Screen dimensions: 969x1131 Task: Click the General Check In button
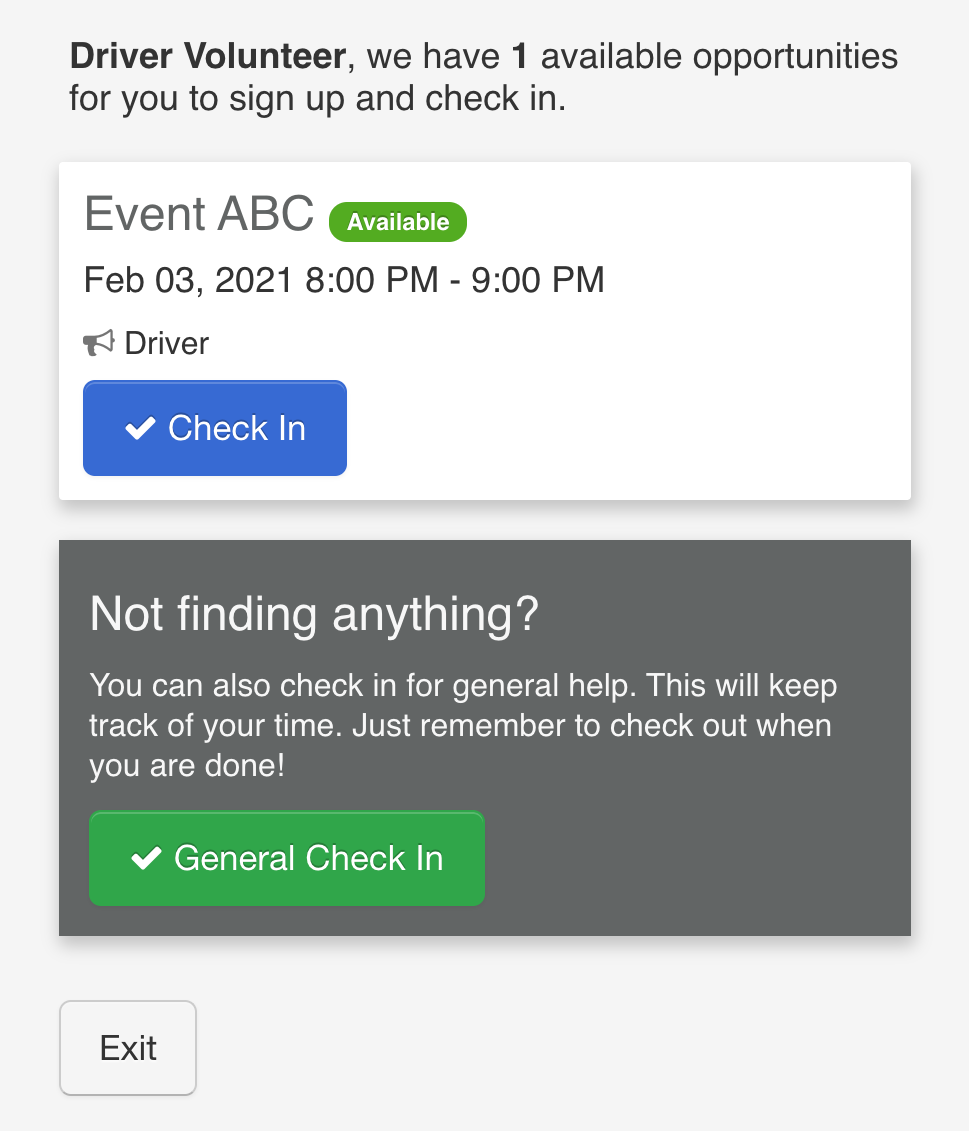(287, 858)
